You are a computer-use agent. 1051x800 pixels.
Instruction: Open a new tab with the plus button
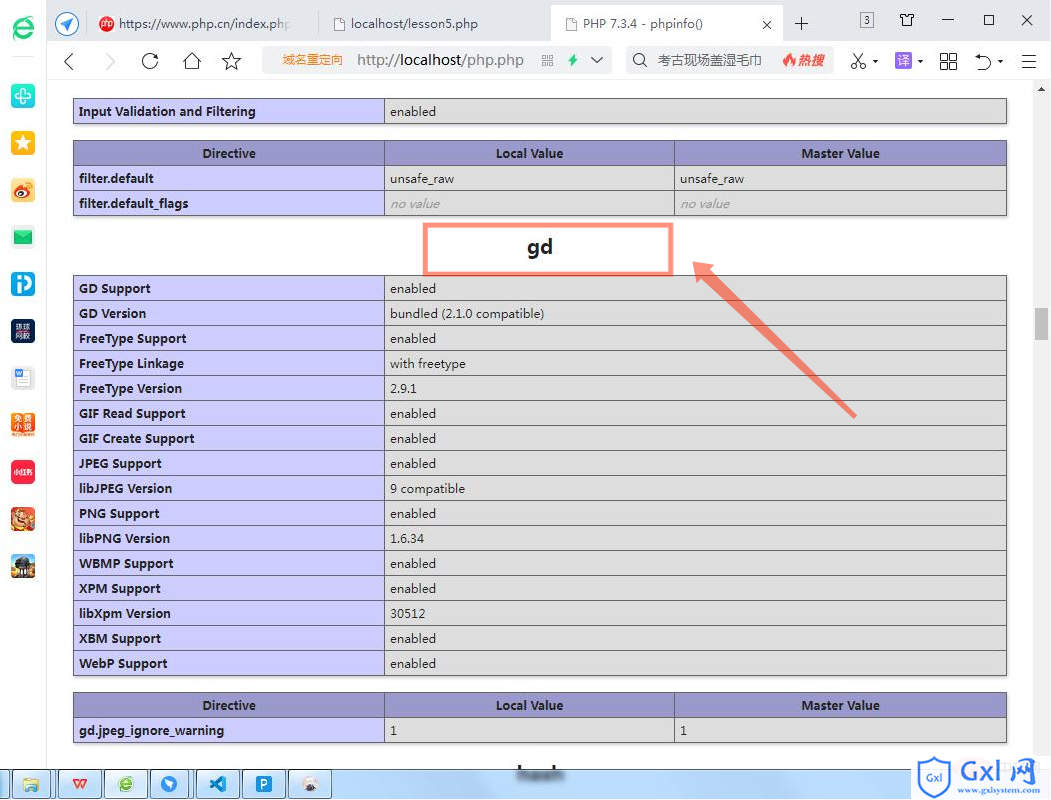pos(801,24)
